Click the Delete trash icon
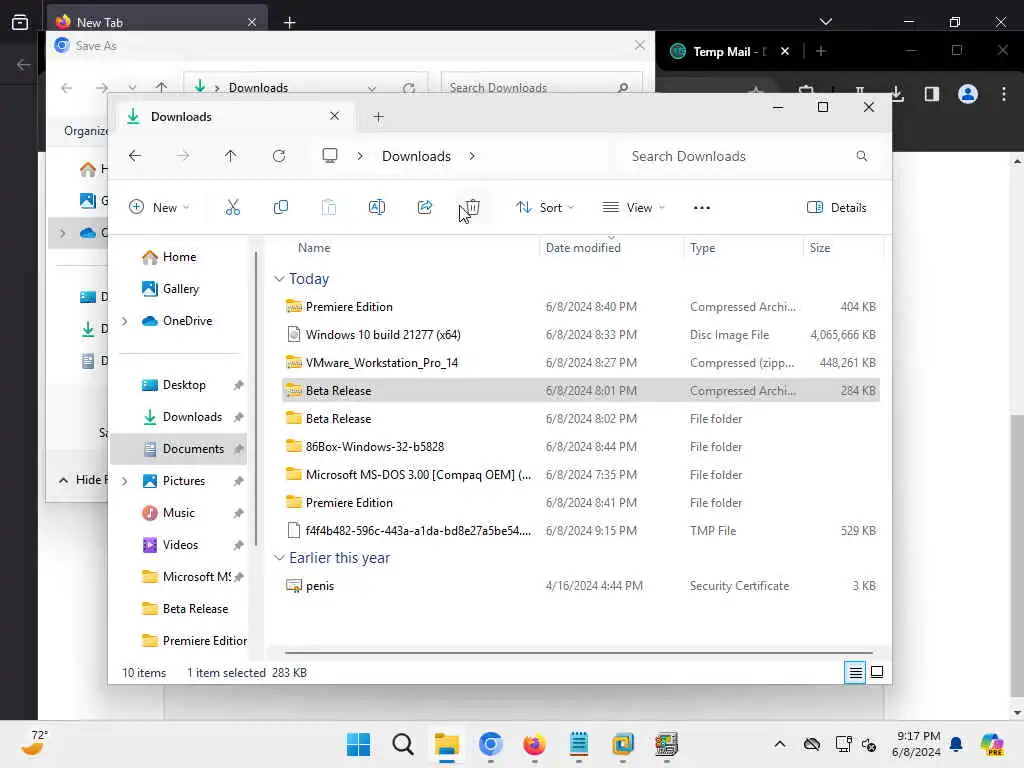The height and width of the screenshot is (768, 1024). click(473, 208)
